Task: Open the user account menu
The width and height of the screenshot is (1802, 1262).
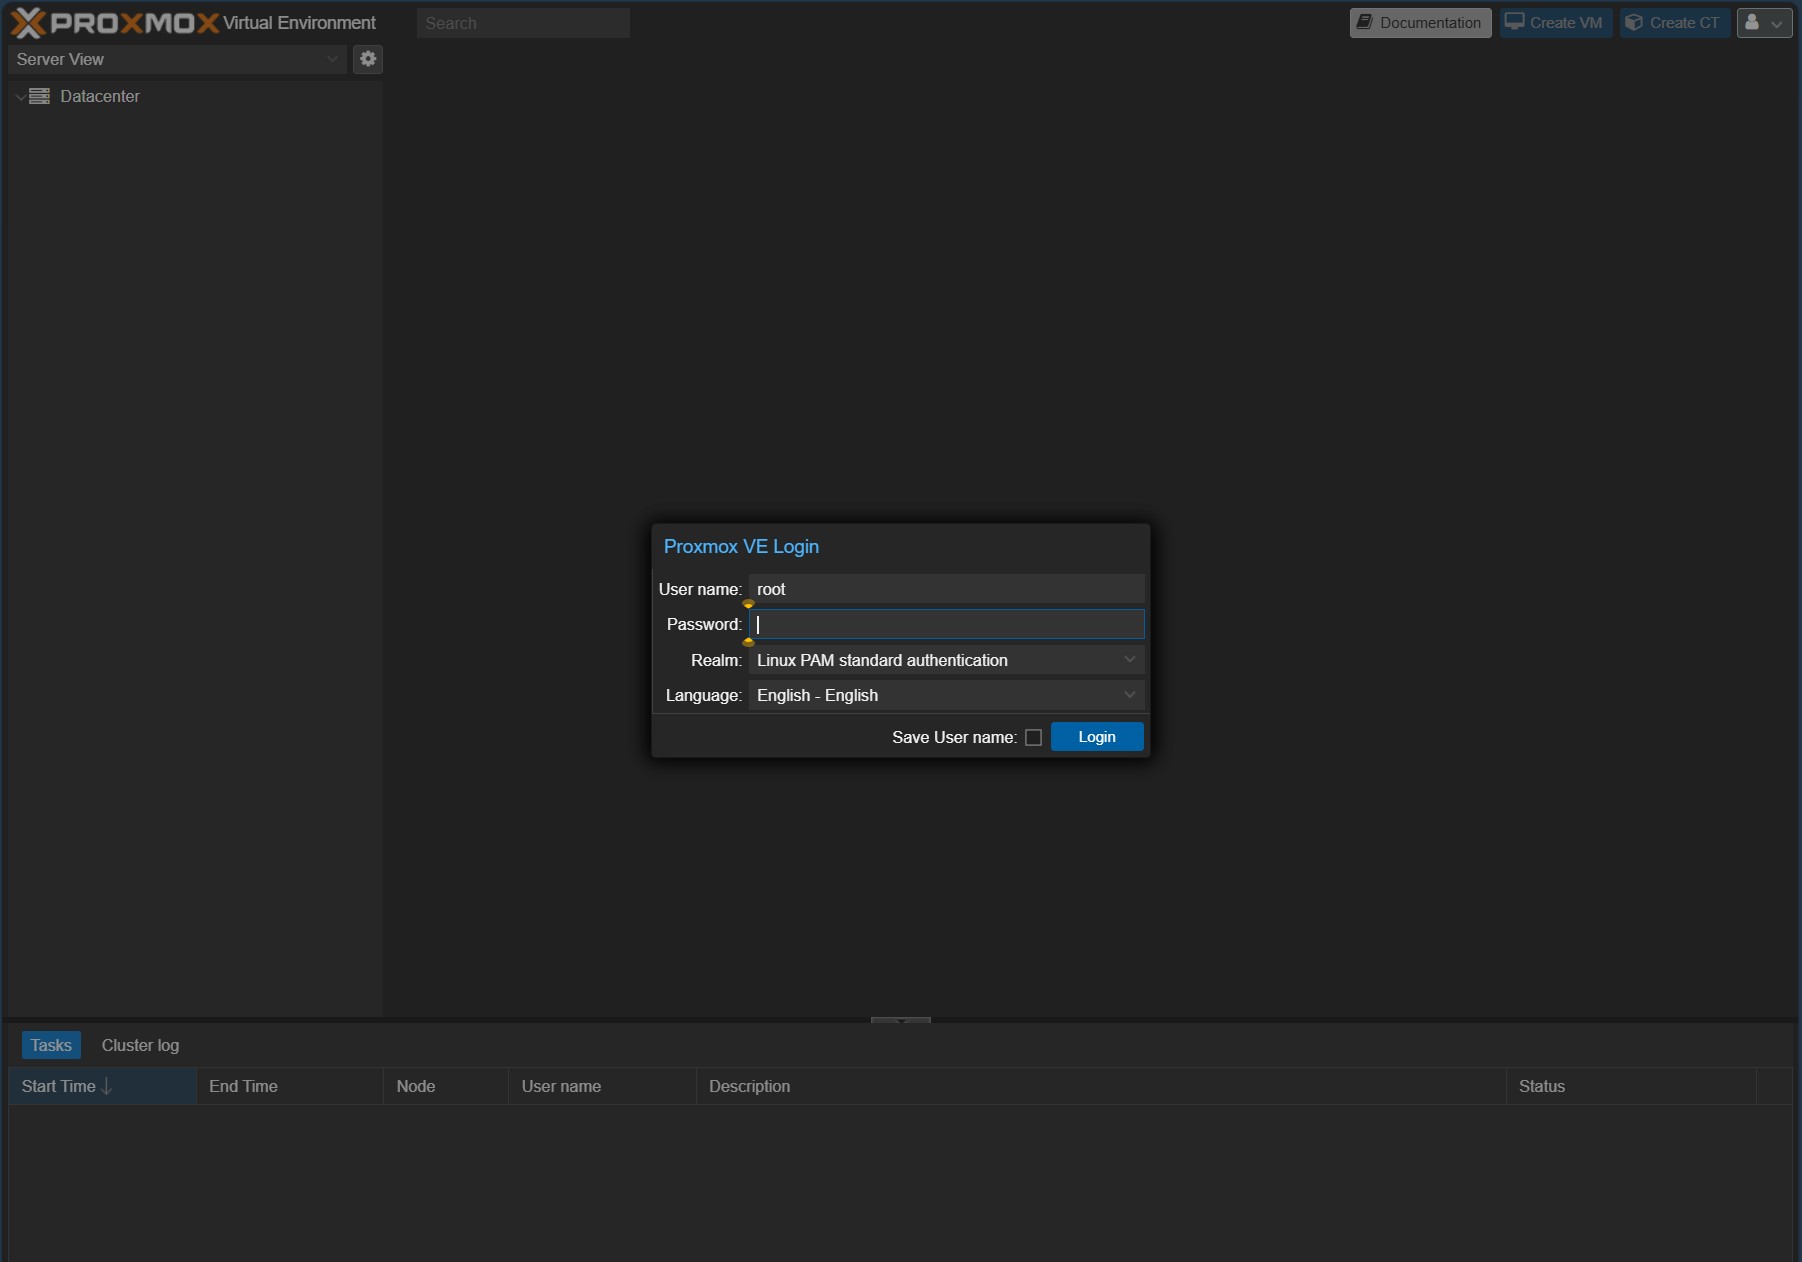Action: click(x=1764, y=23)
